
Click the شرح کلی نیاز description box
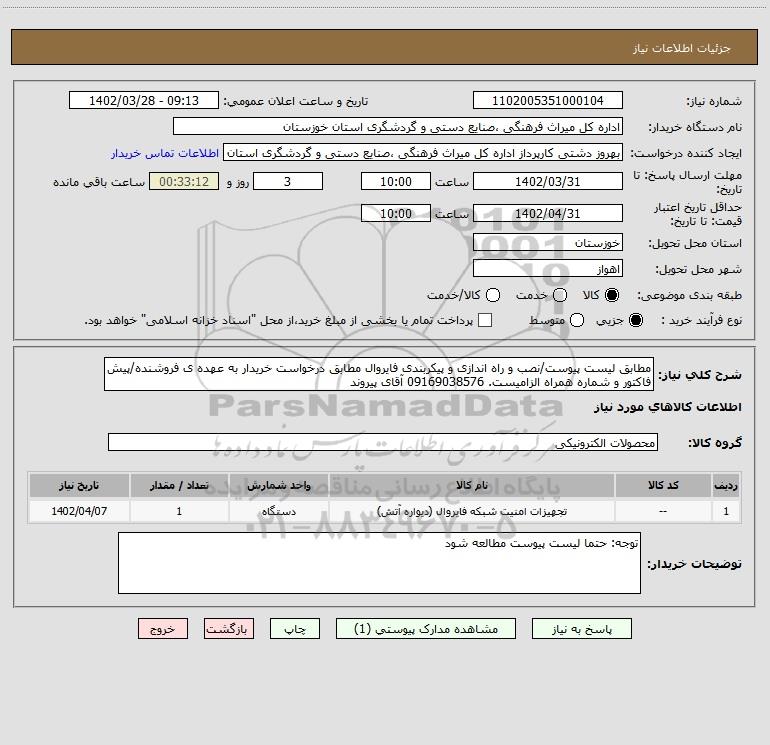(379, 374)
